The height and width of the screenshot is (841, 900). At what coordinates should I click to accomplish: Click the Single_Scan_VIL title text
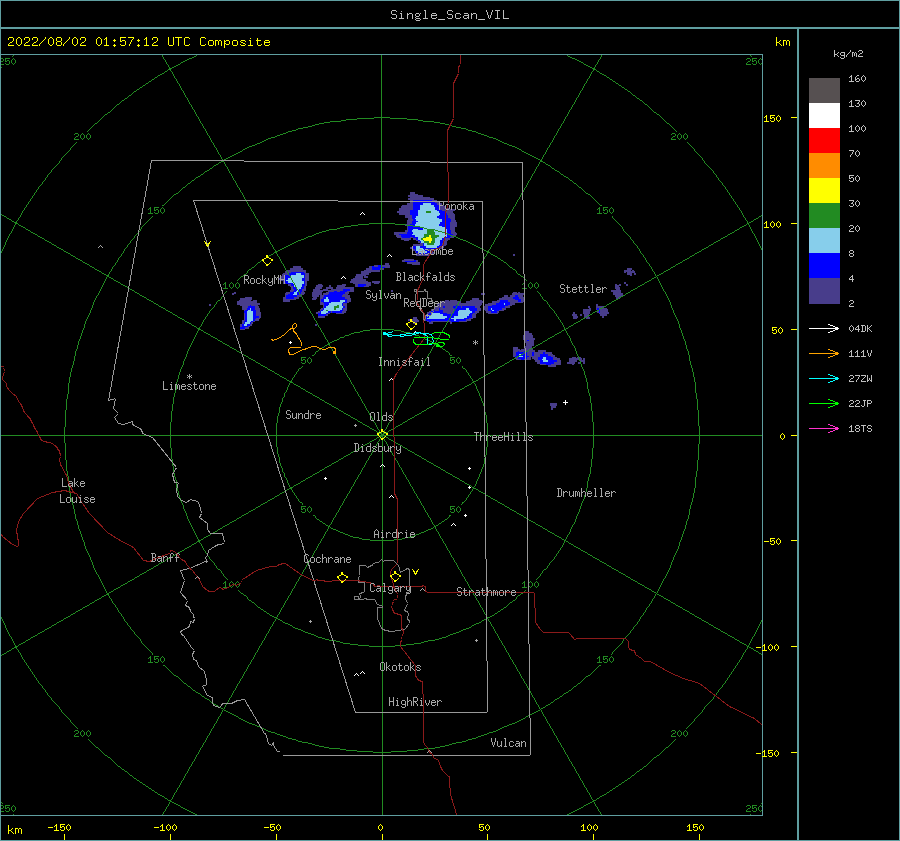pos(449,15)
